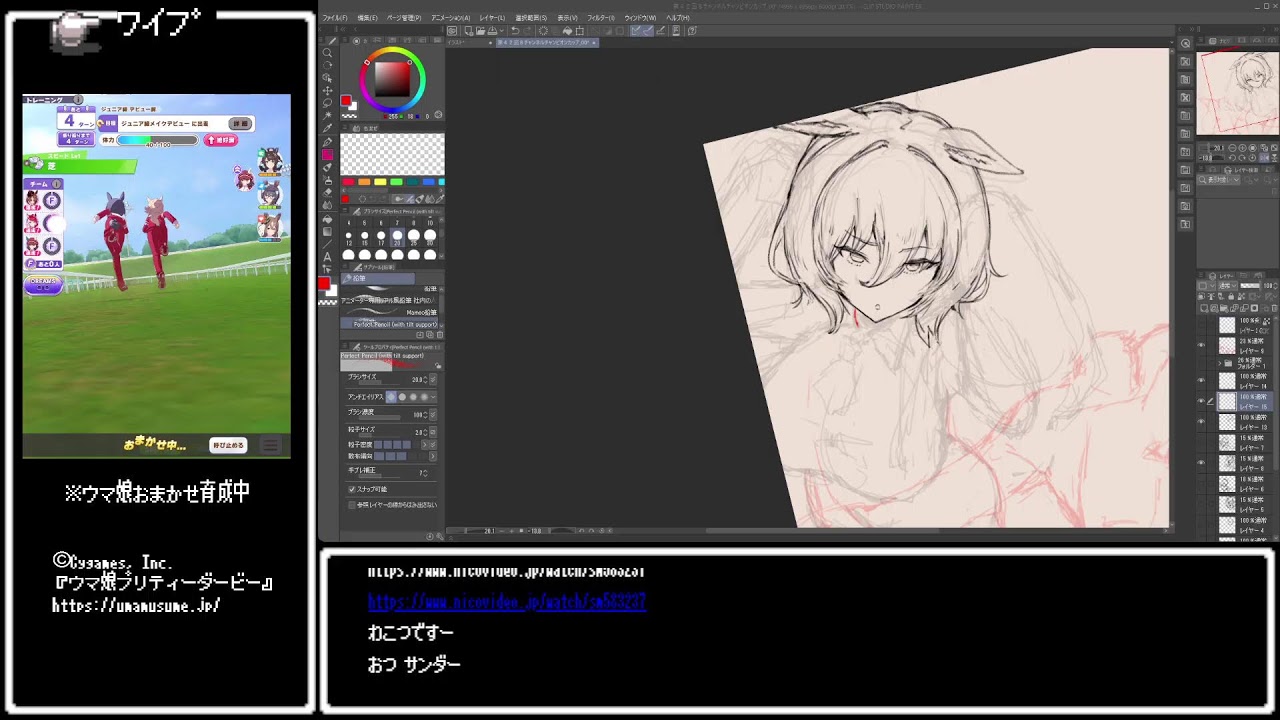The image size is (1280, 720).
Task: Open the brush density dynamics button
Action: pos(433,414)
